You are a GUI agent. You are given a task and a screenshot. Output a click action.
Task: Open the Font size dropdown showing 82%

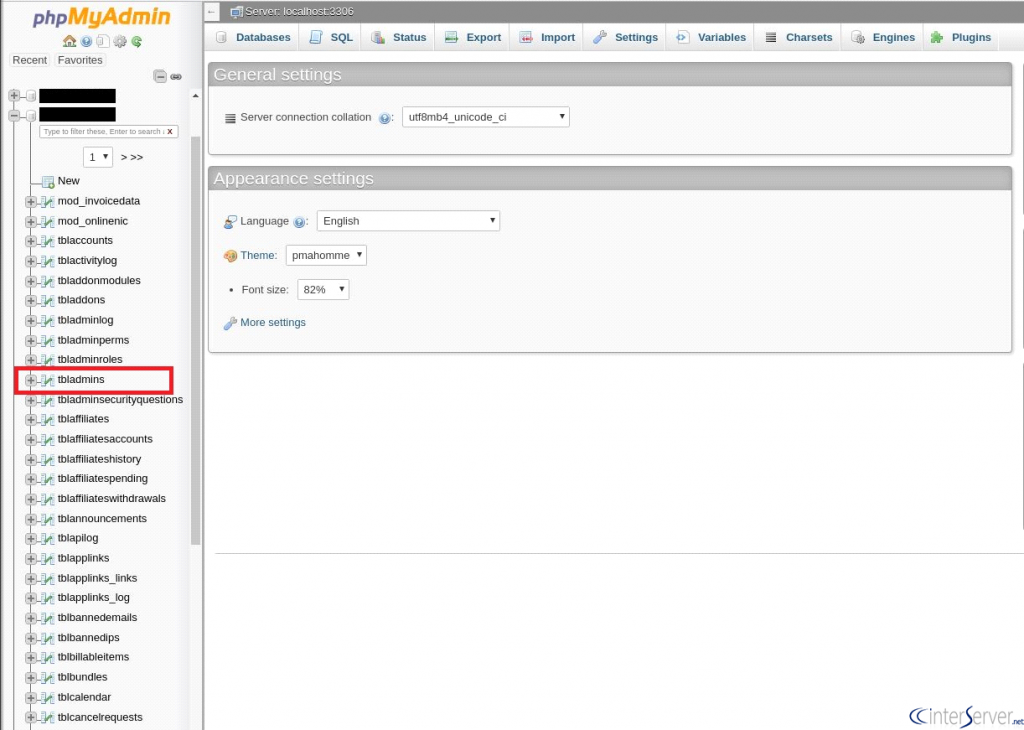(323, 289)
